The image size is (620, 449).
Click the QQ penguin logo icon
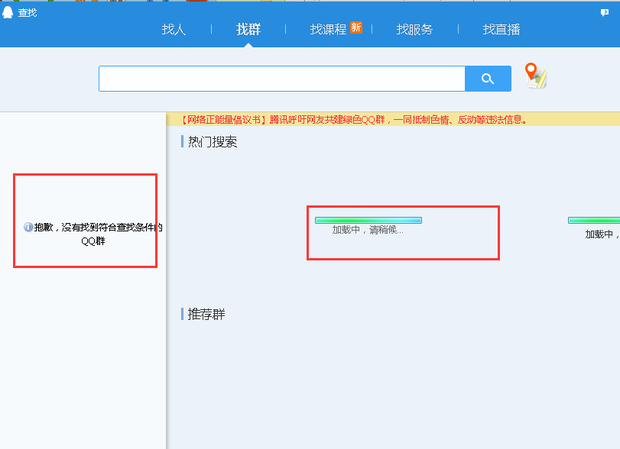tap(8, 12)
